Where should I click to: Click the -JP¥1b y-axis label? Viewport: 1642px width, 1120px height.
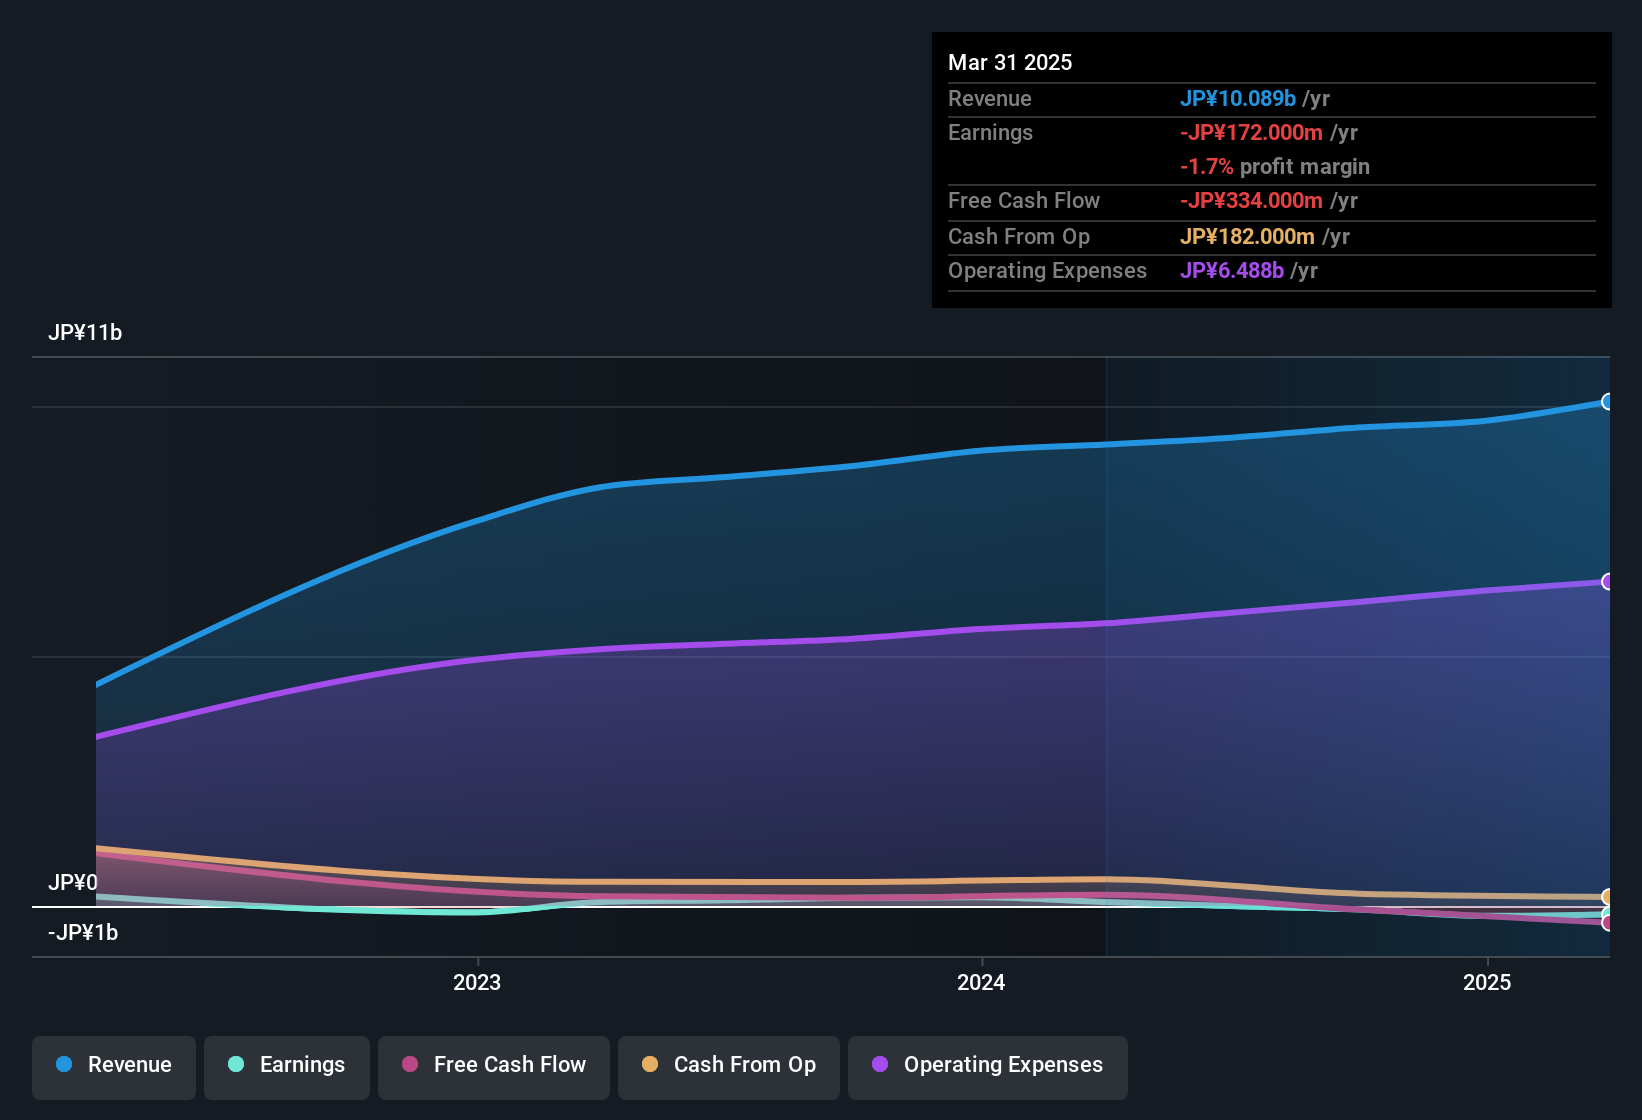[83, 933]
